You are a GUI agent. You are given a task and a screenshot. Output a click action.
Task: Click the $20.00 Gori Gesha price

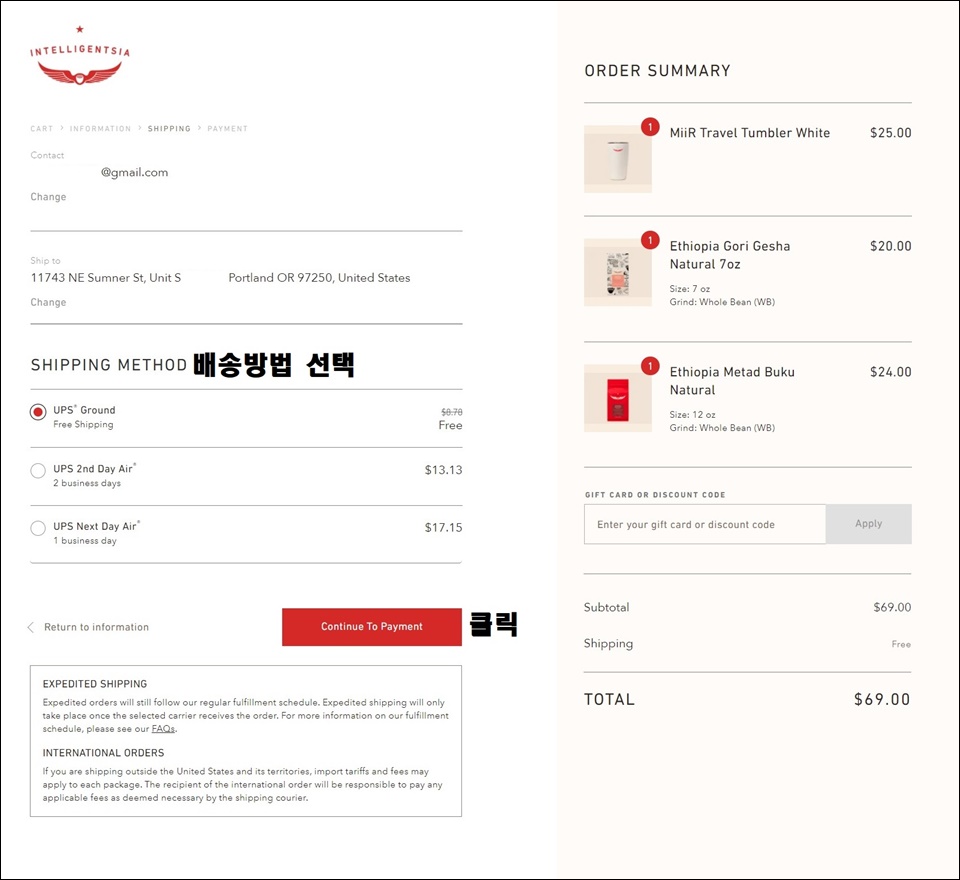890,246
